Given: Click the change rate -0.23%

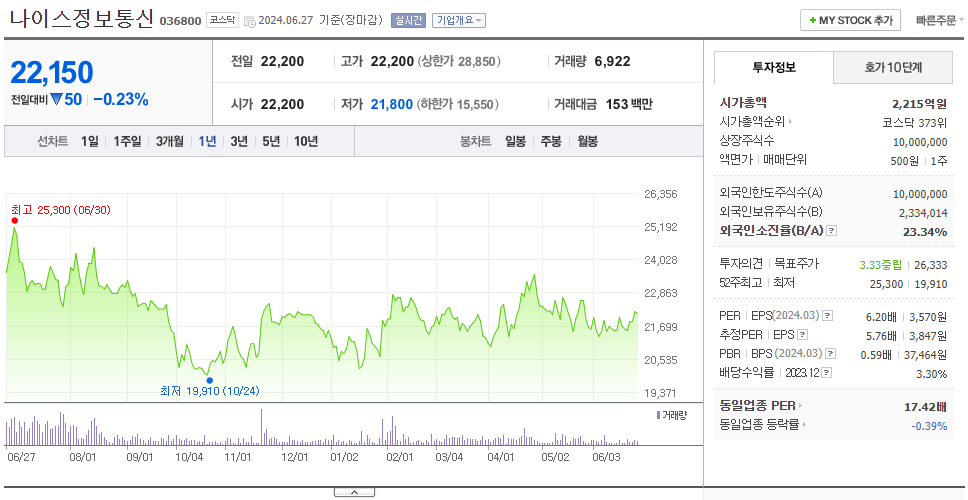Looking at the screenshot, I should pos(121,99).
